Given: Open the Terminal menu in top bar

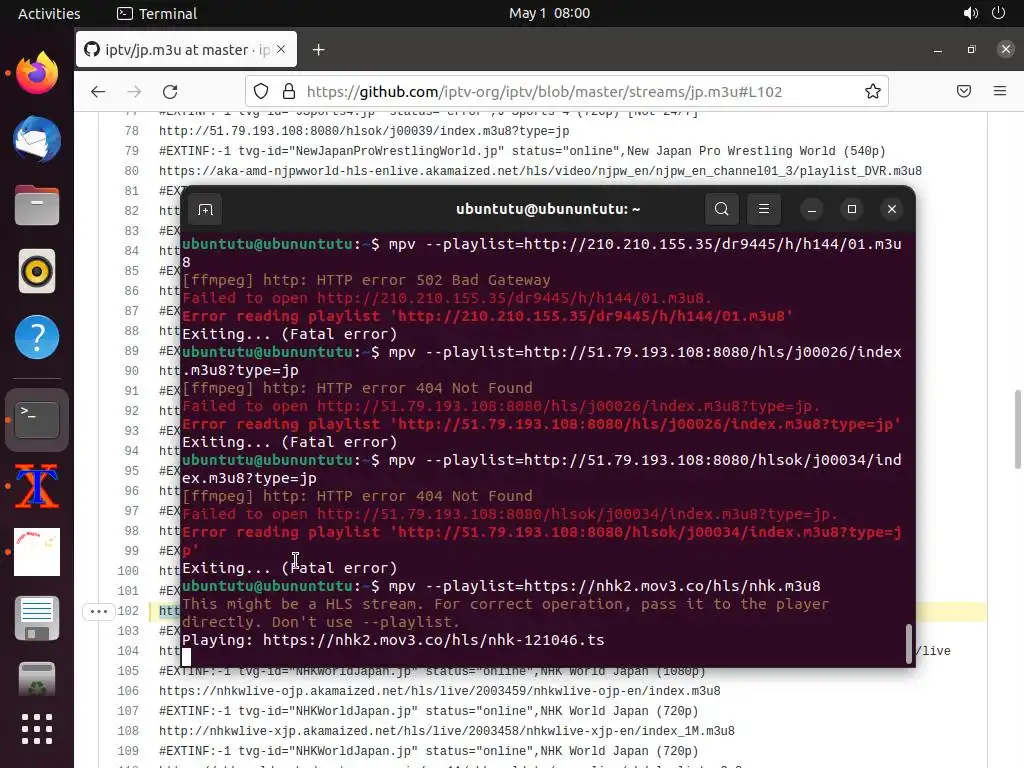Looking at the screenshot, I should coord(157,14).
